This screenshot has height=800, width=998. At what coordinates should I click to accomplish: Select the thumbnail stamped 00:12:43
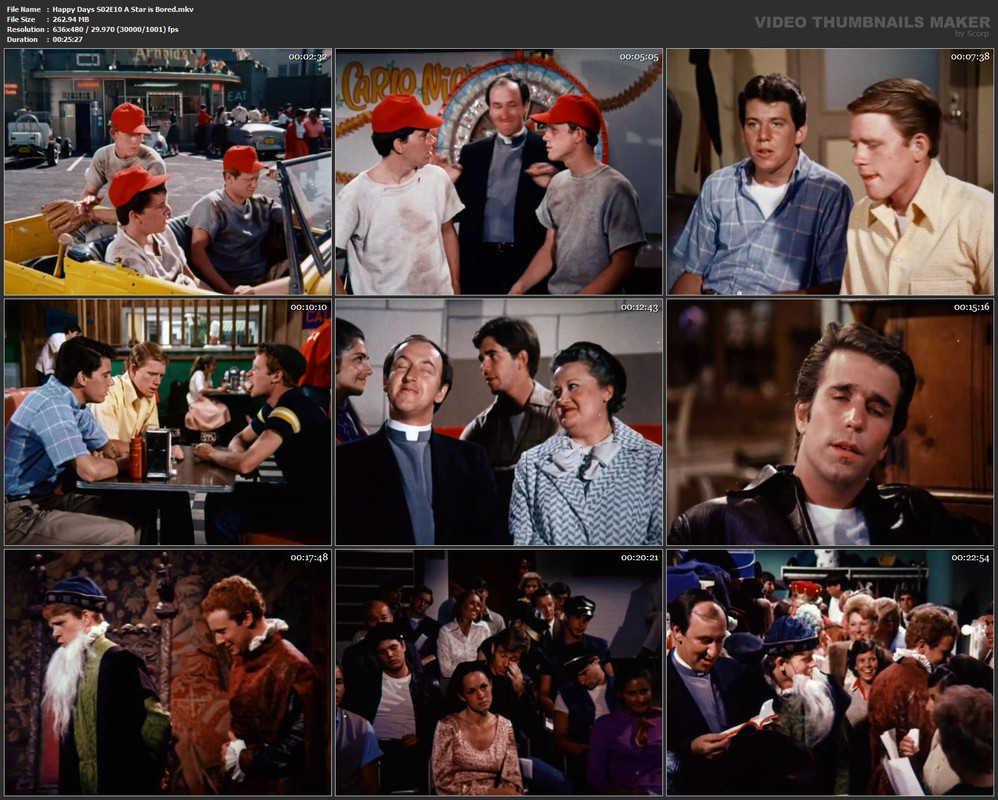click(x=499, y=422)
